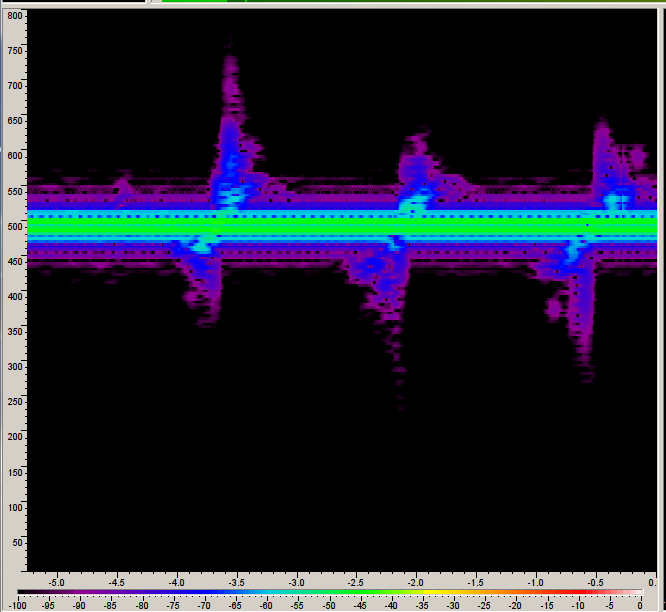This screenshot has width=666, height=612.
Task: Click the -90 value on the color scale
Action: pyautogui.click(x=79, y=606)
